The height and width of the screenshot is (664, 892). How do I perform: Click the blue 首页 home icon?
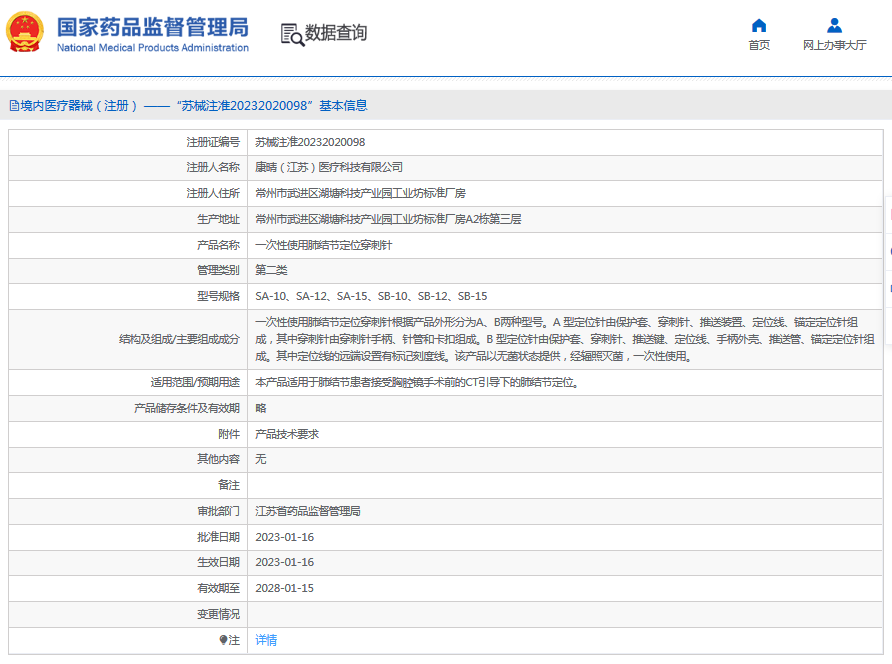pos(758,24)
